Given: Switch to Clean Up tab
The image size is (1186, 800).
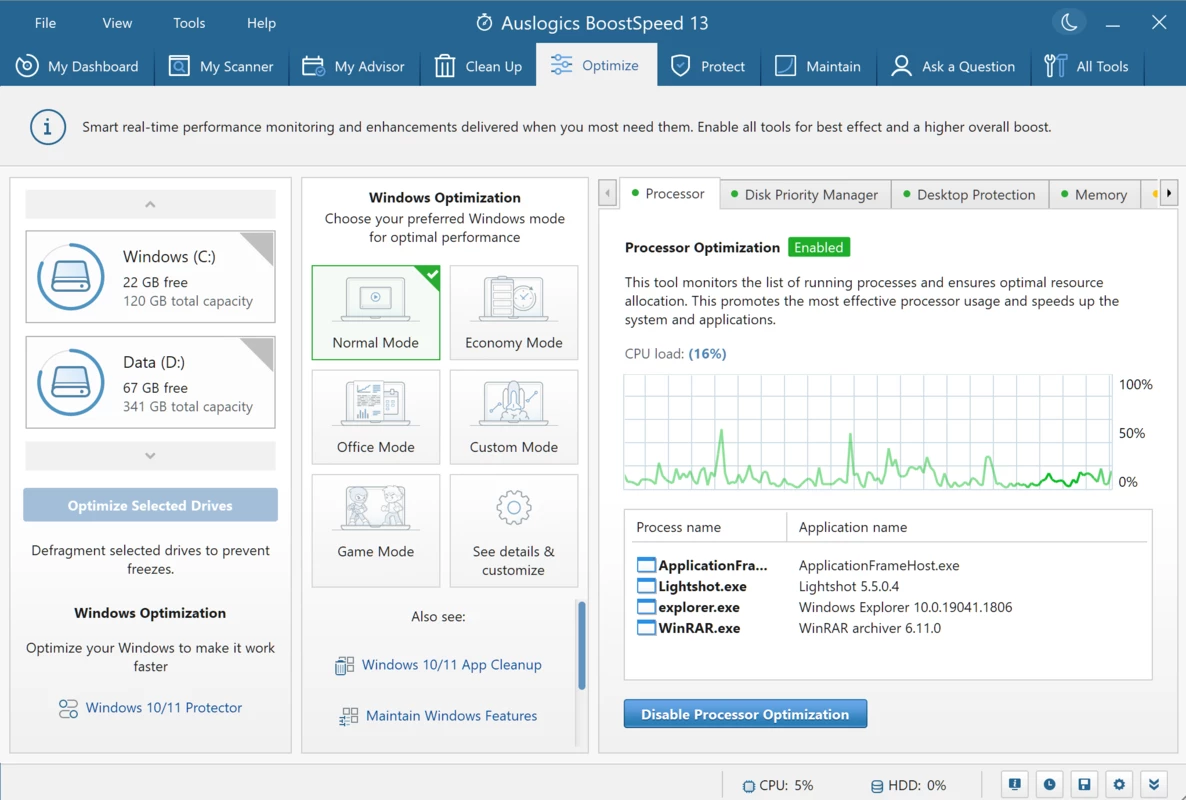Looking at the screenshot, I should [x=478, y=66].
